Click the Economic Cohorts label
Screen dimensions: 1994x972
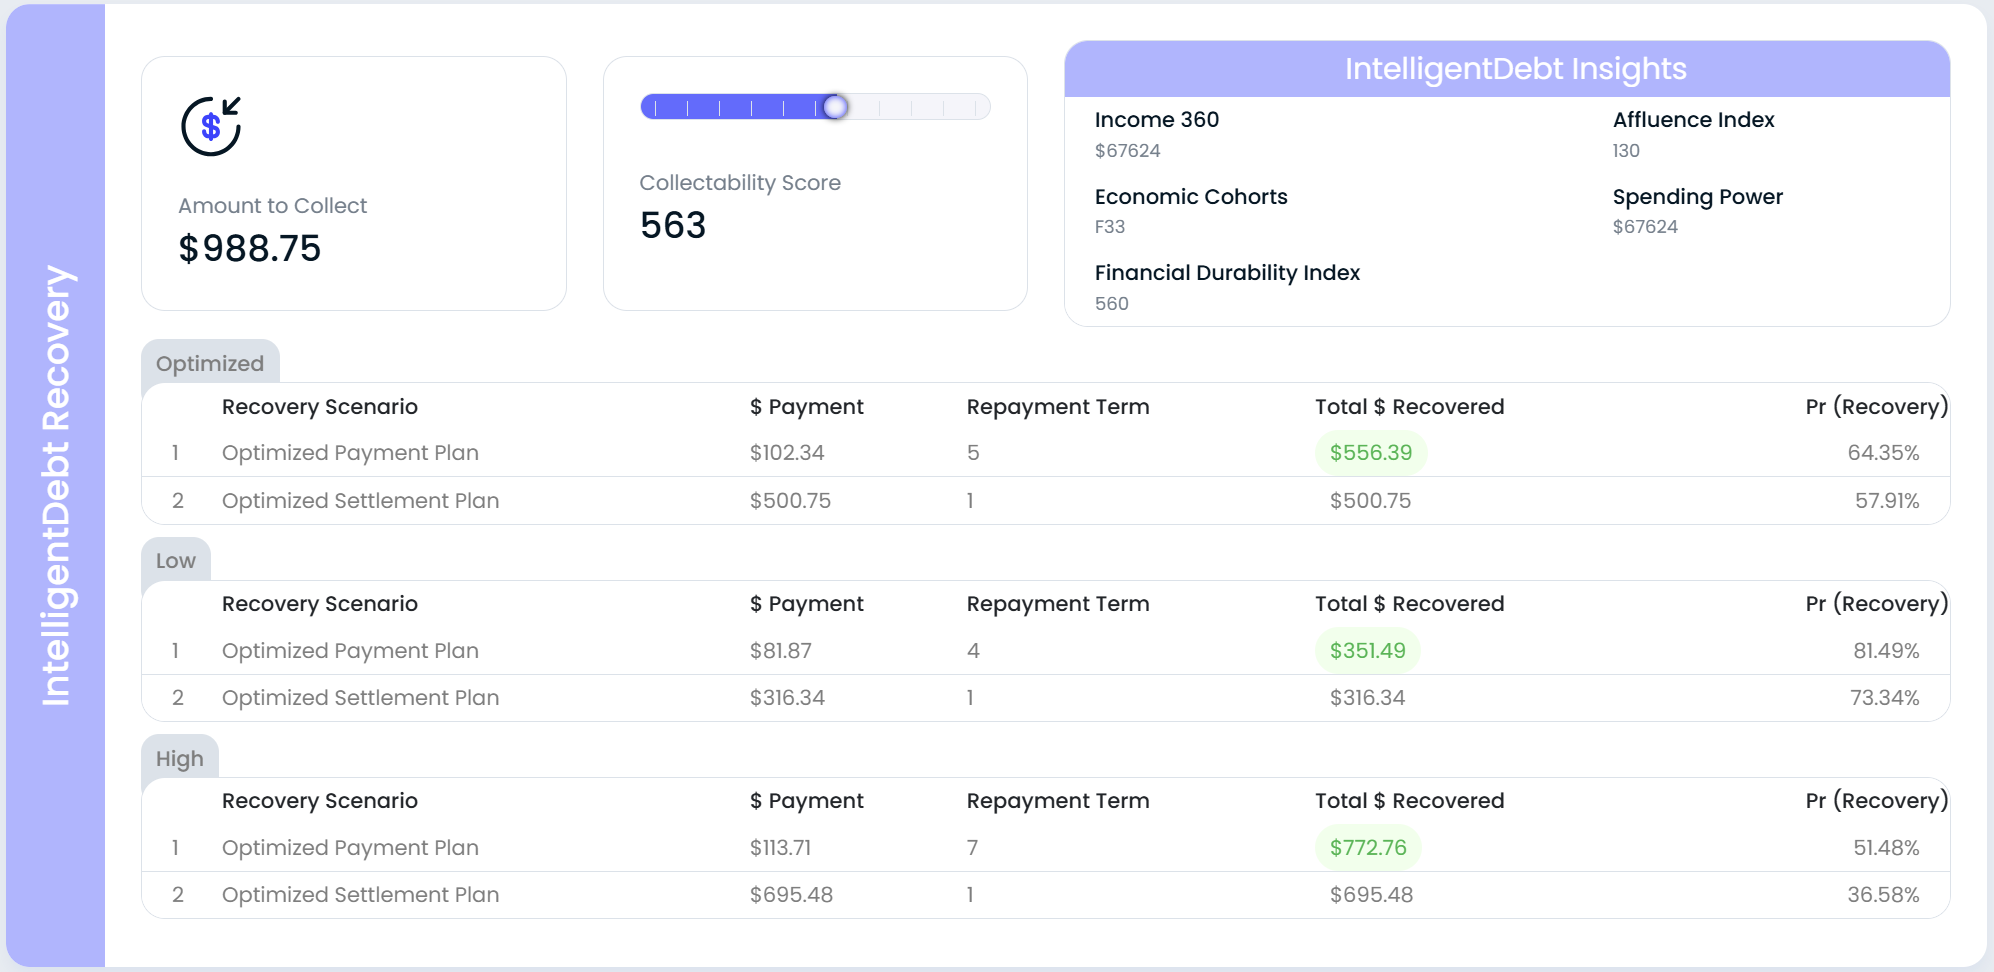coord(1191,197)
